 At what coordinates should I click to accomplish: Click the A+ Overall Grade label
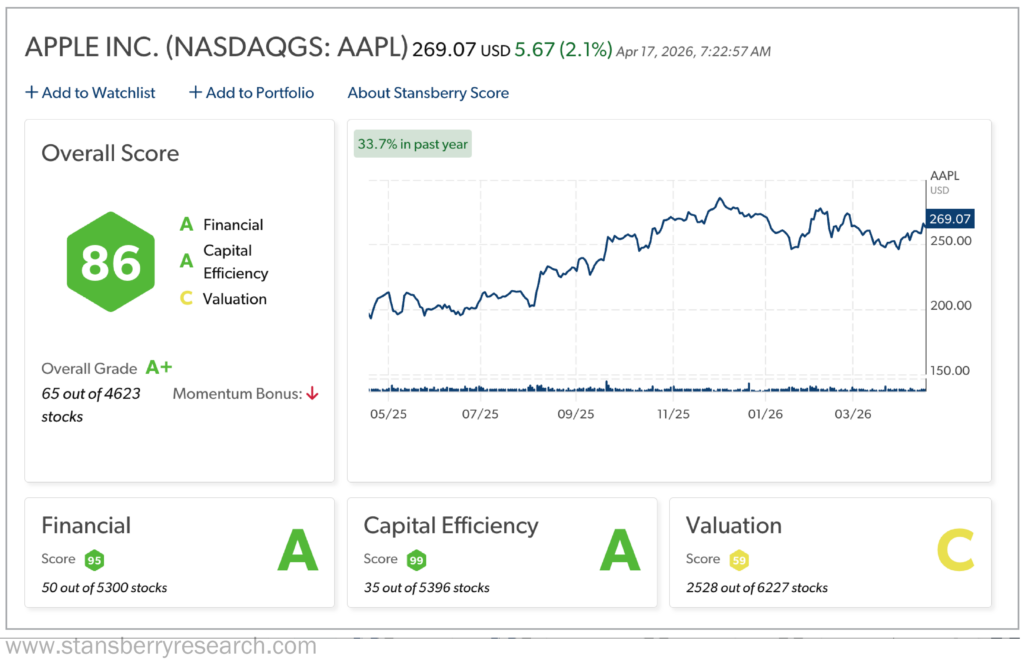(x=159, y=368)
